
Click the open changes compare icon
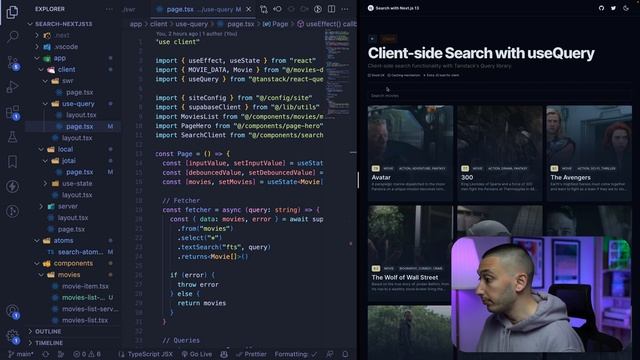pos(264,9)
